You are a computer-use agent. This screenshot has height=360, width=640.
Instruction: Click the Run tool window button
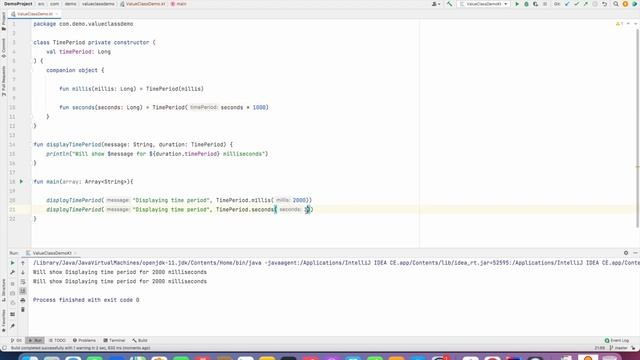(x=35, y=340)
